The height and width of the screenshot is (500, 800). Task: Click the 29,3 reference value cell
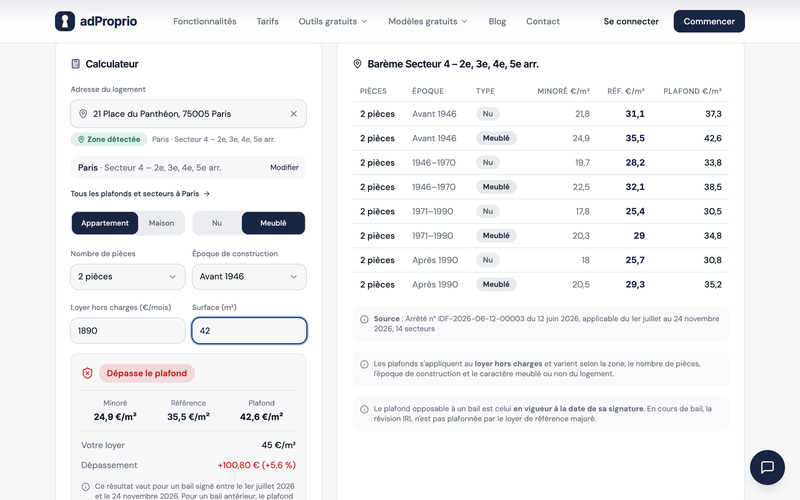(635, 285)
